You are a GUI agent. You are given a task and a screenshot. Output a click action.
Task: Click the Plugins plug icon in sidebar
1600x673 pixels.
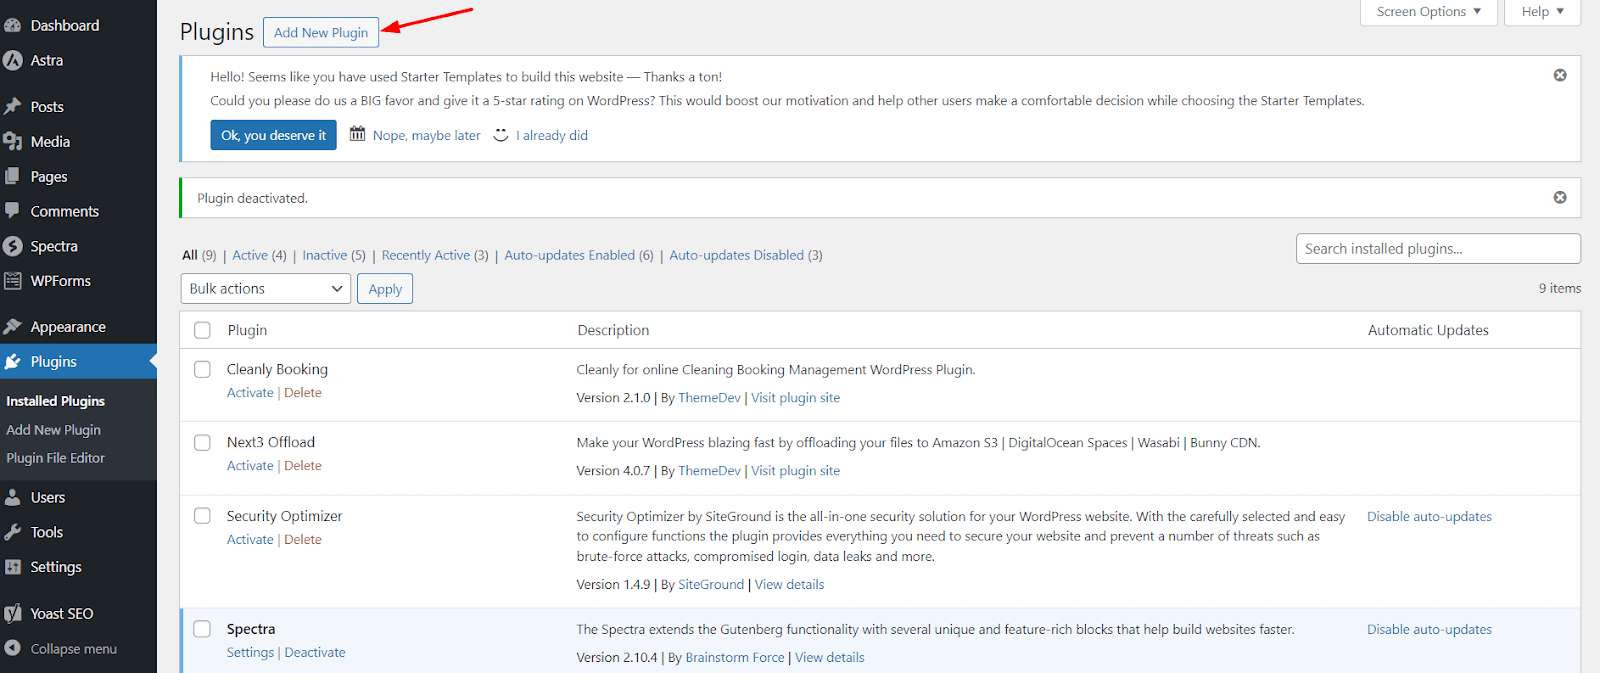coord(13,361)
